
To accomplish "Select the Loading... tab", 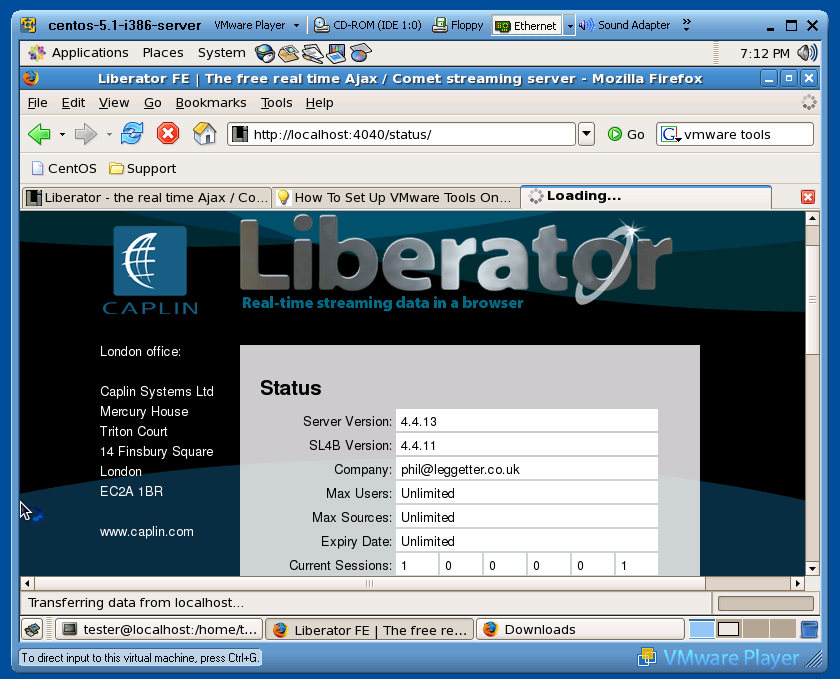I will [646, 197].
